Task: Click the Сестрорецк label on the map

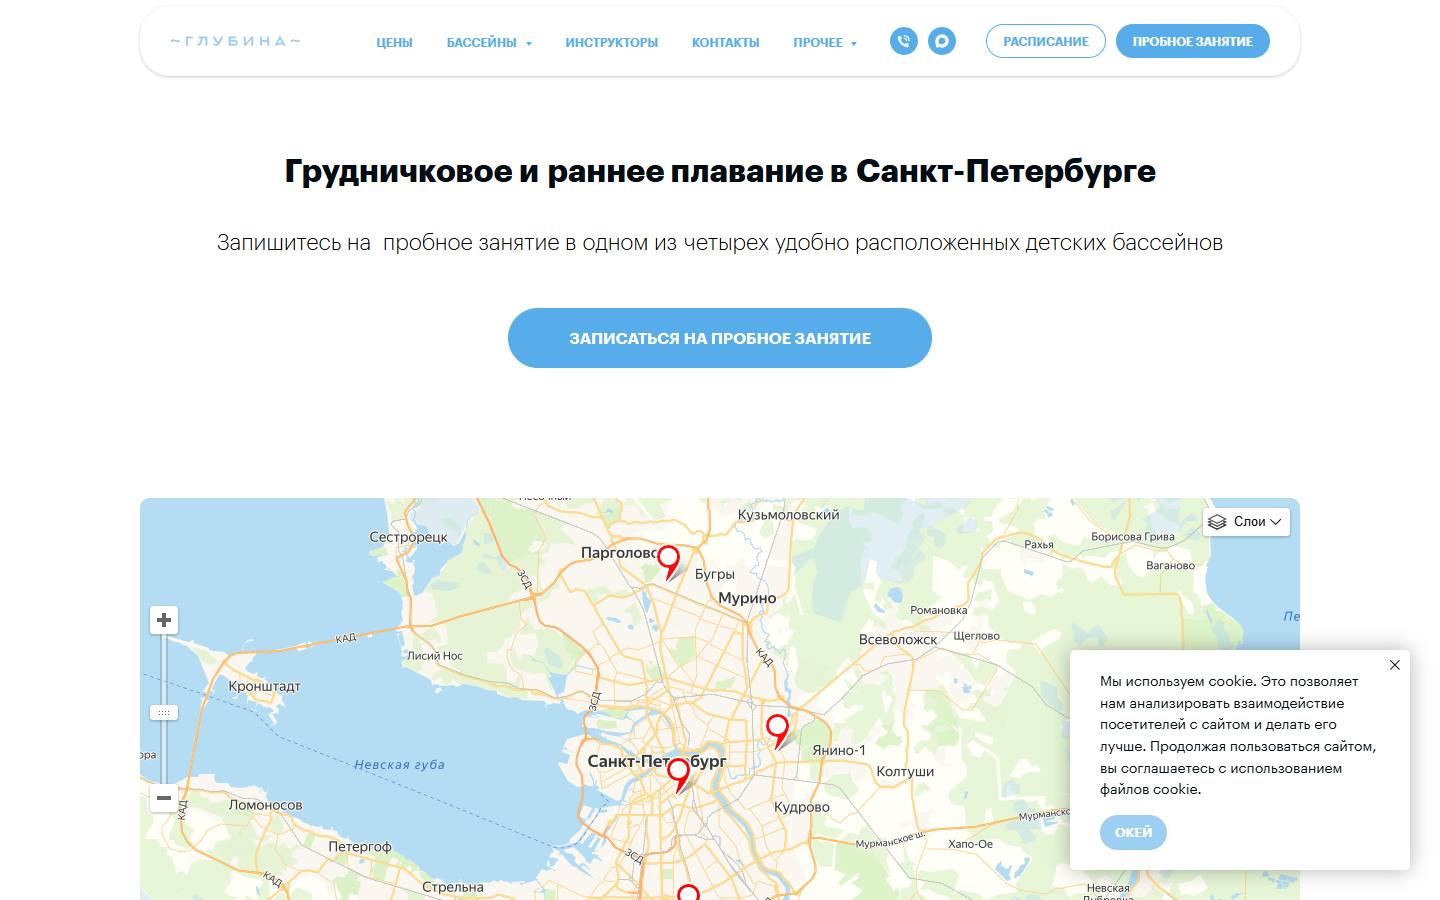Action: 408,537
